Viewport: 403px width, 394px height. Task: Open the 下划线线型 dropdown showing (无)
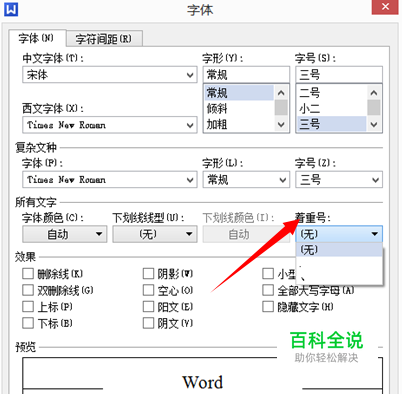(x=155, y=234)
